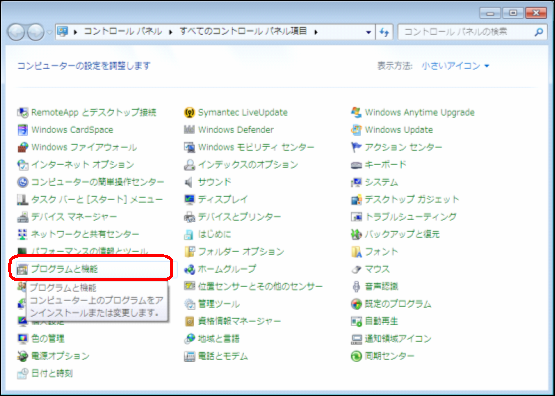
Task: Open the Windows ファイアウォール icon
Action: tap(22, 147)
